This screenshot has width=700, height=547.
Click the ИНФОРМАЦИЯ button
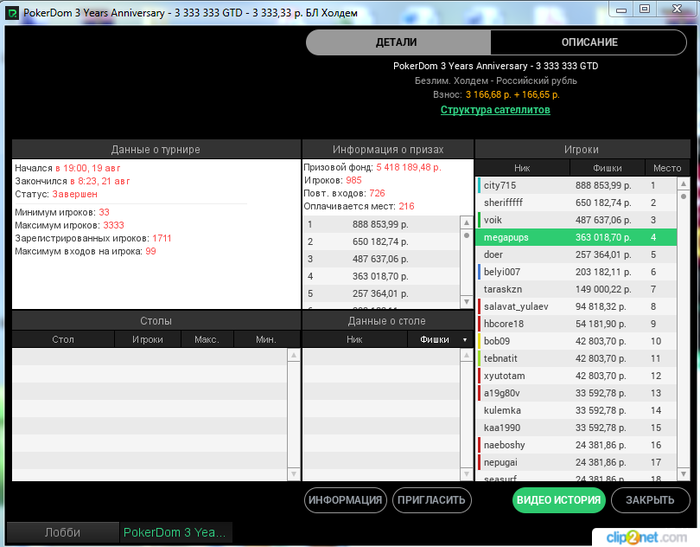pos(345,500)
